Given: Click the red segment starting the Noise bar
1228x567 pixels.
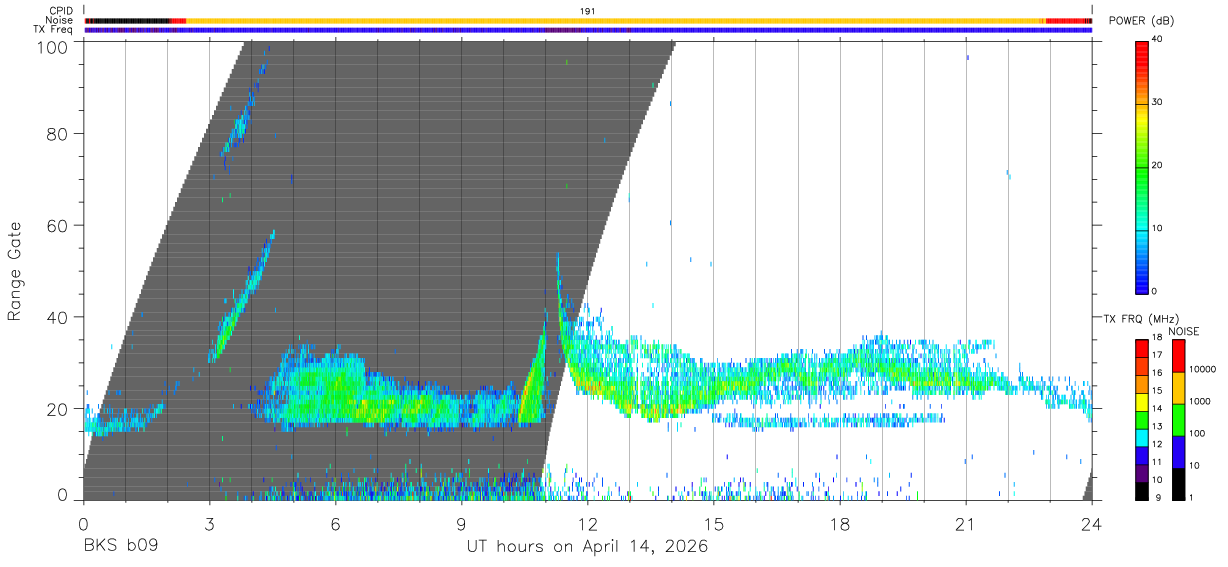Looking at the screenshot, I should click(178, 20).
